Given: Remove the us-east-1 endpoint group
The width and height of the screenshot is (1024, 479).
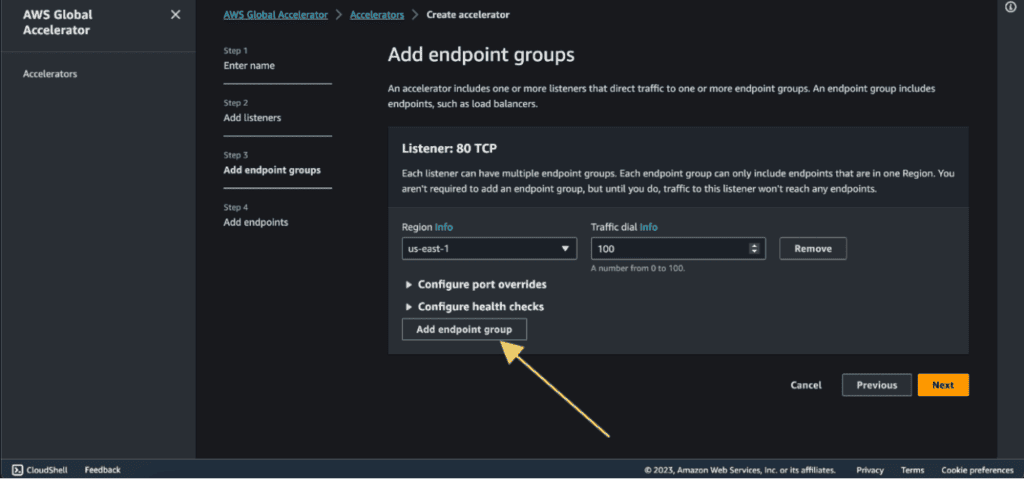Looking at the screenshot, I should tap(813, 248).
